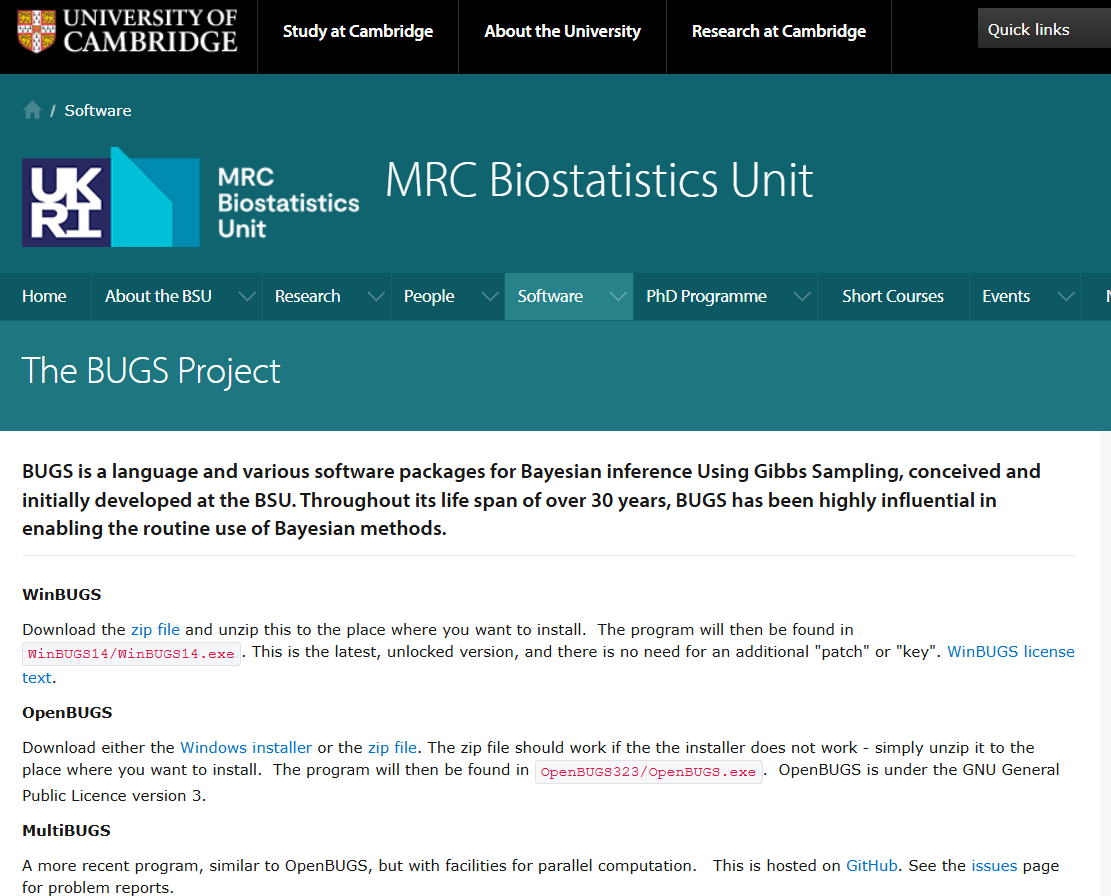Image resolution: width=1111 pixels, height=896 pixels.
Task: Download the WinBUGS zip file link
Action: pyautogui.click(x=155, y=630)
